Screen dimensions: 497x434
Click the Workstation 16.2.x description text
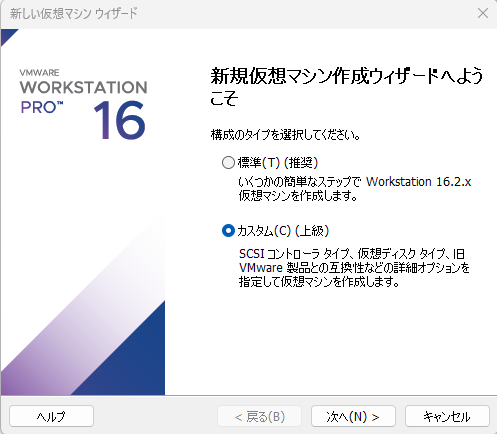click(355, 189)
